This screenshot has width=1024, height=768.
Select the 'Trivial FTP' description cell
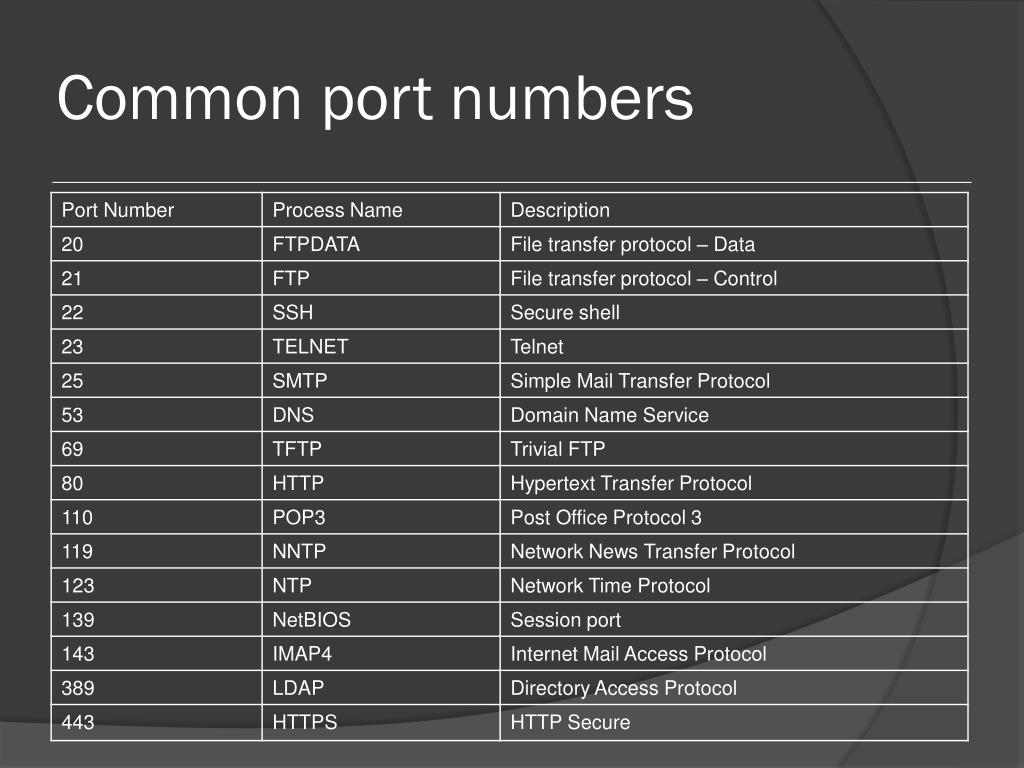click(734, 449)
